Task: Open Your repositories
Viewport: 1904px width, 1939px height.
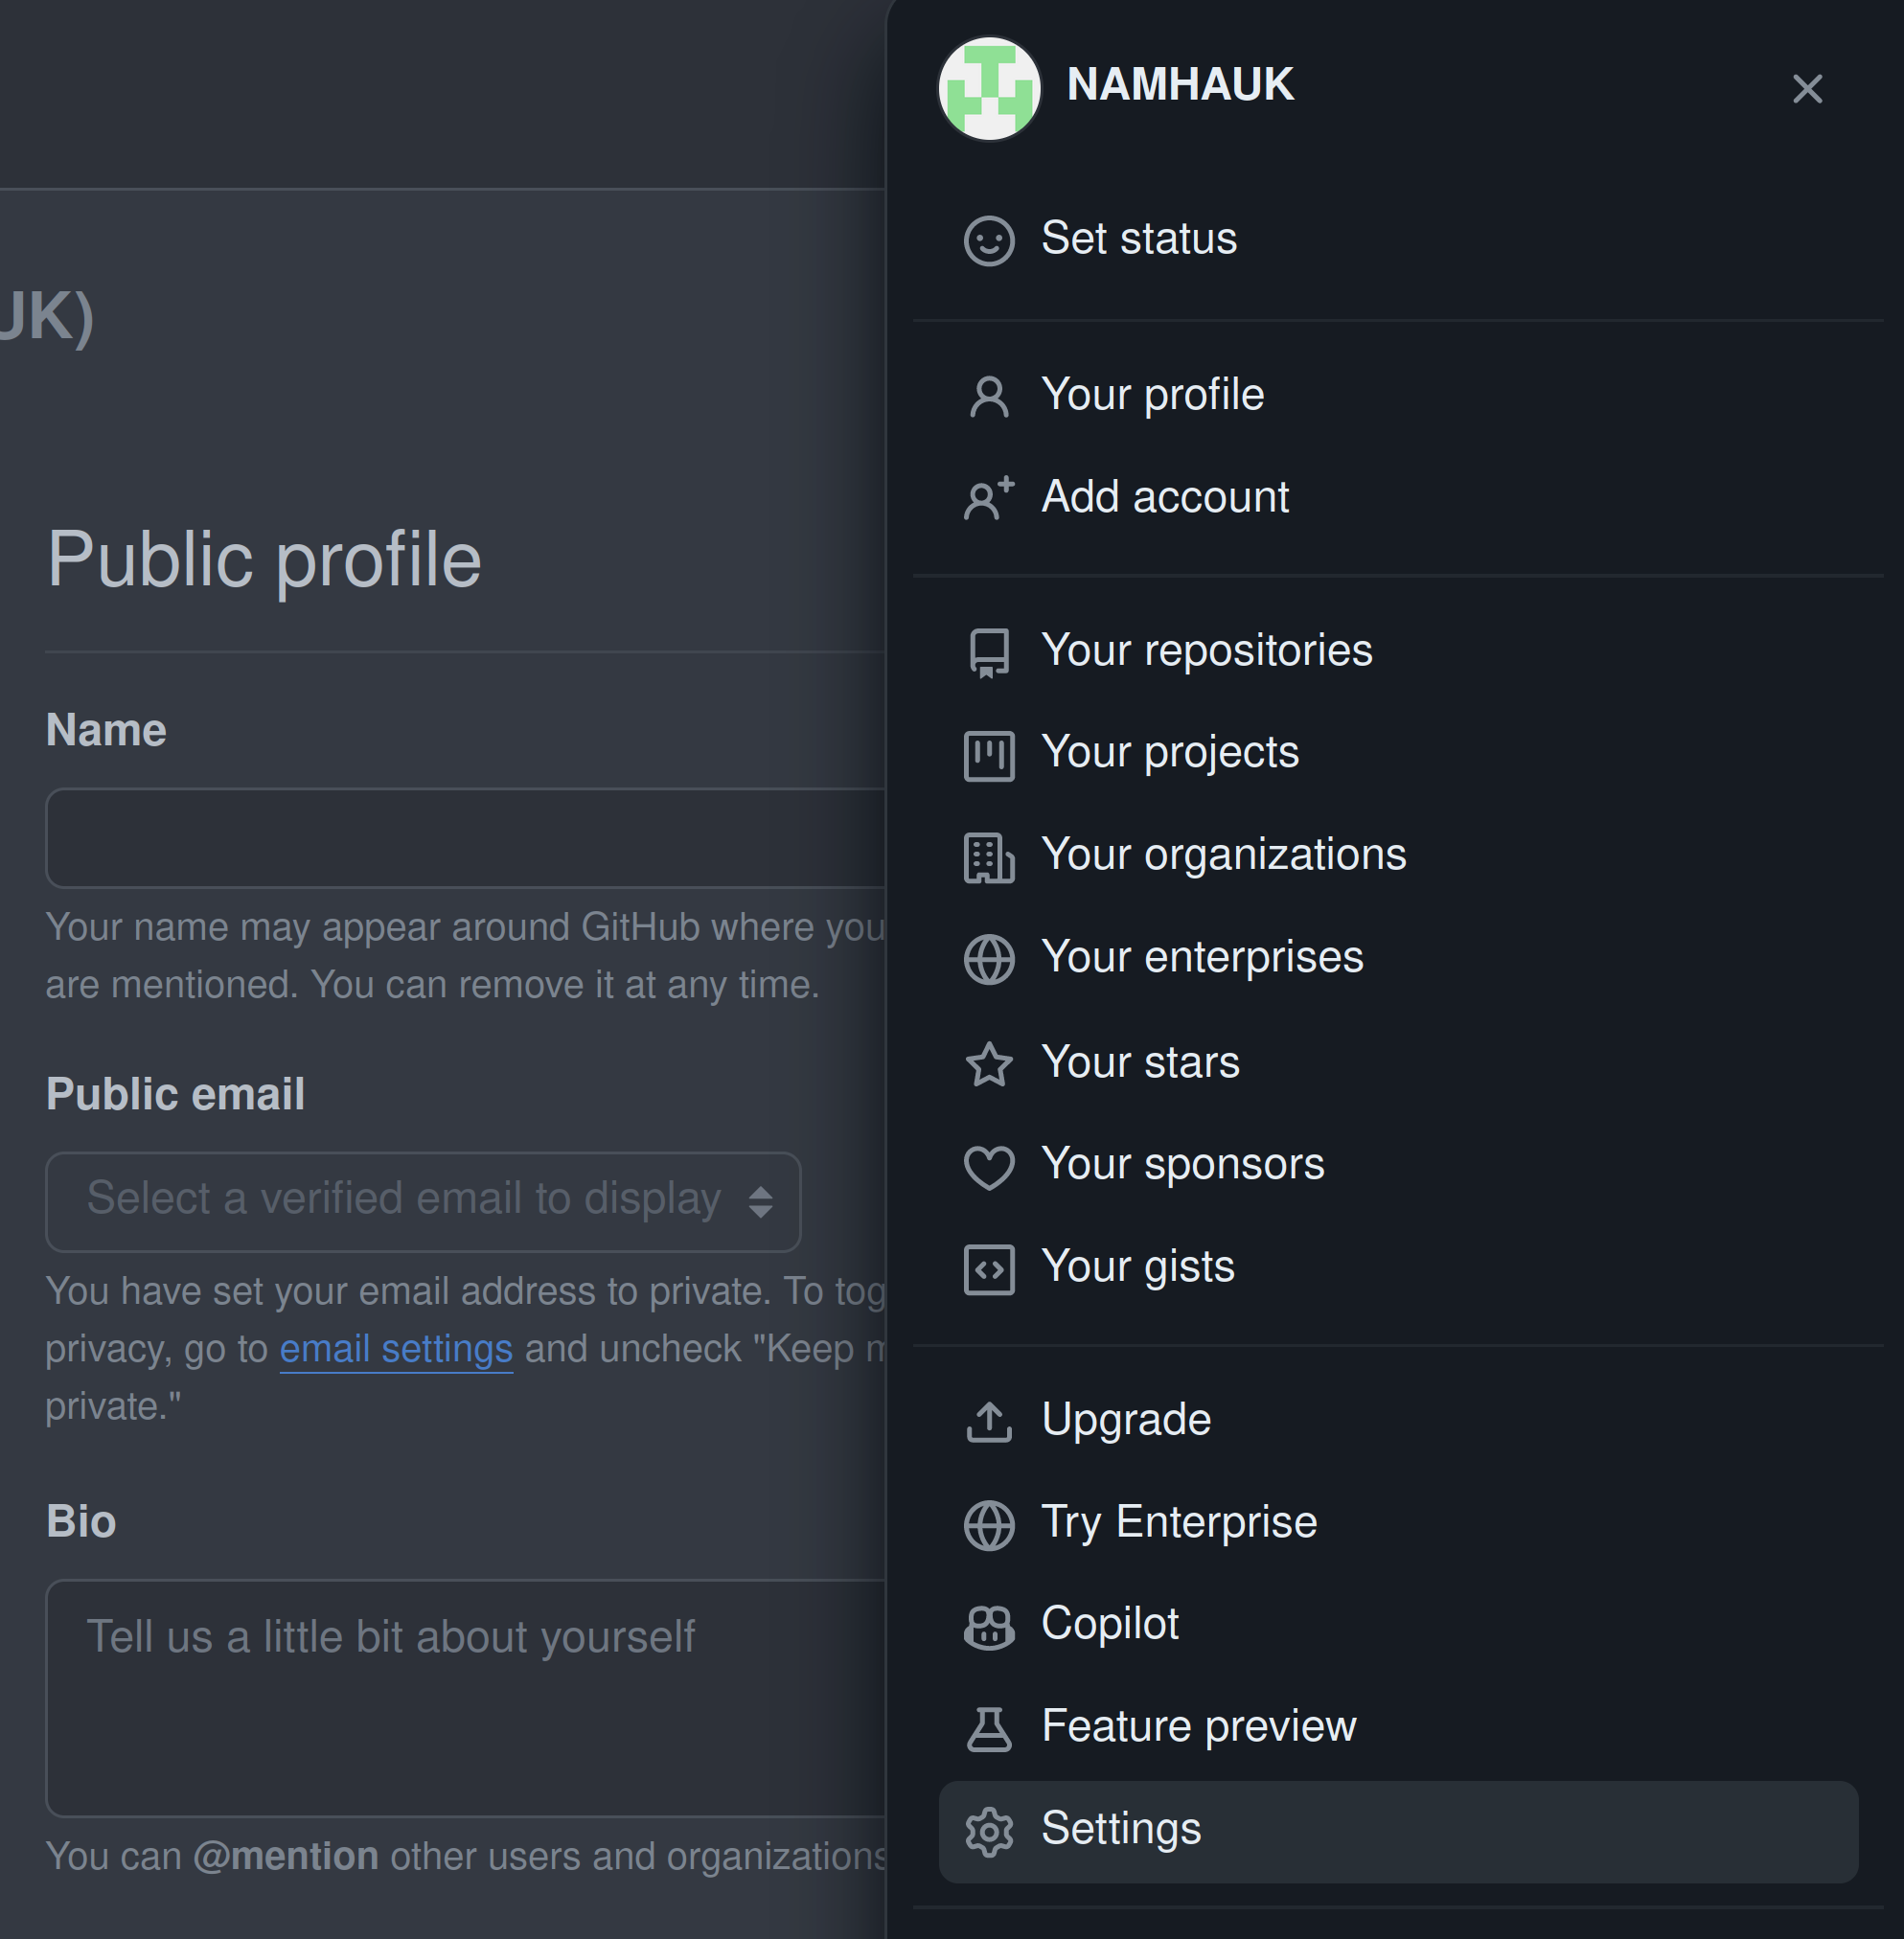Action: point(1398,652)
